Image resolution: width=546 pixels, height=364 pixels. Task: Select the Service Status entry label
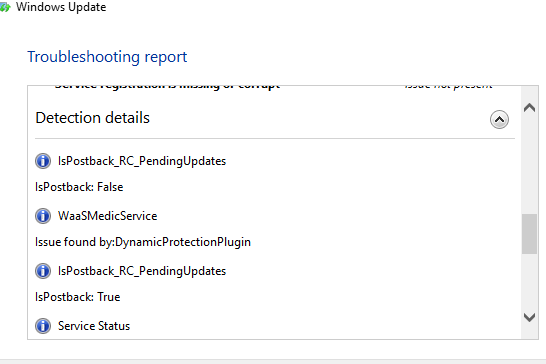94,326
